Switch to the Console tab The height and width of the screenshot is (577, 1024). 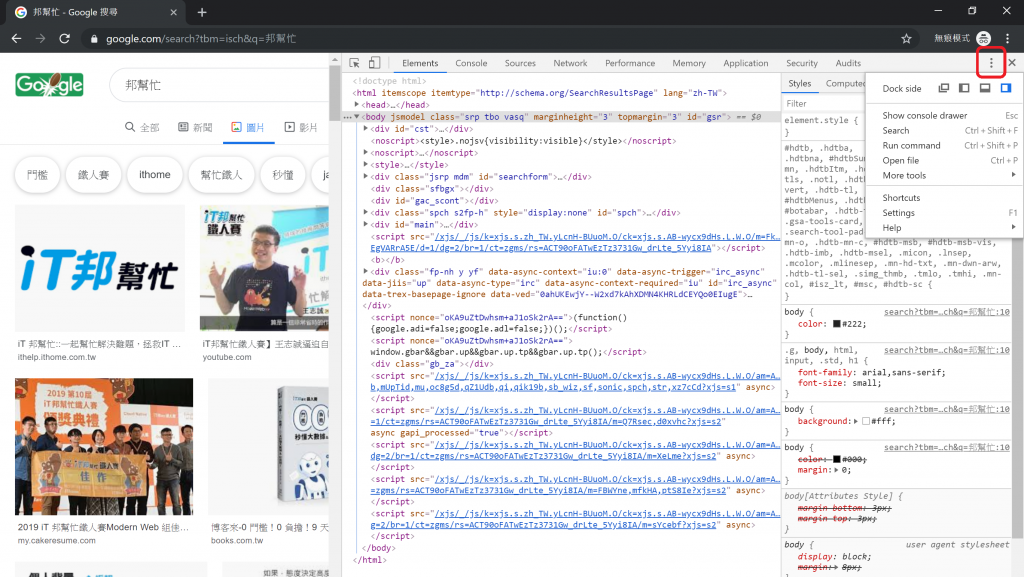(x=471, y=63)
